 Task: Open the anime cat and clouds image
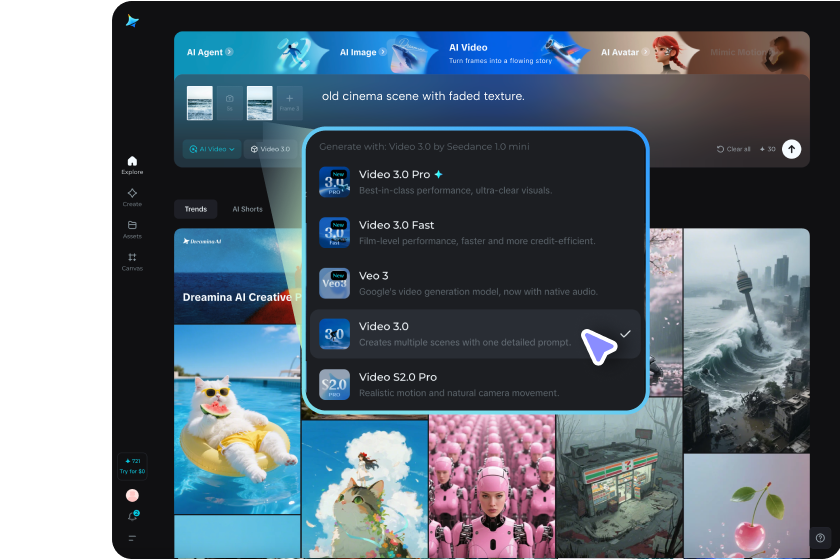point(365,489)
